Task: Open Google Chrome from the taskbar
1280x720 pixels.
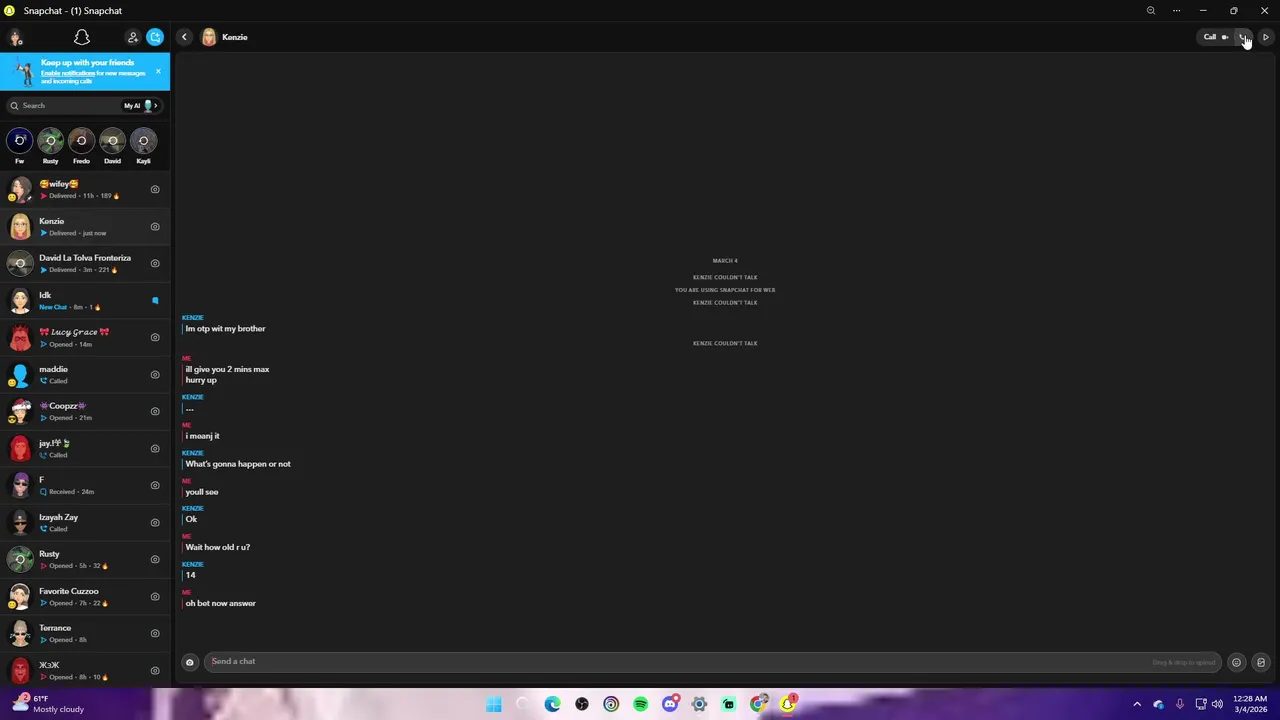Action: click(x=758, y=704)
